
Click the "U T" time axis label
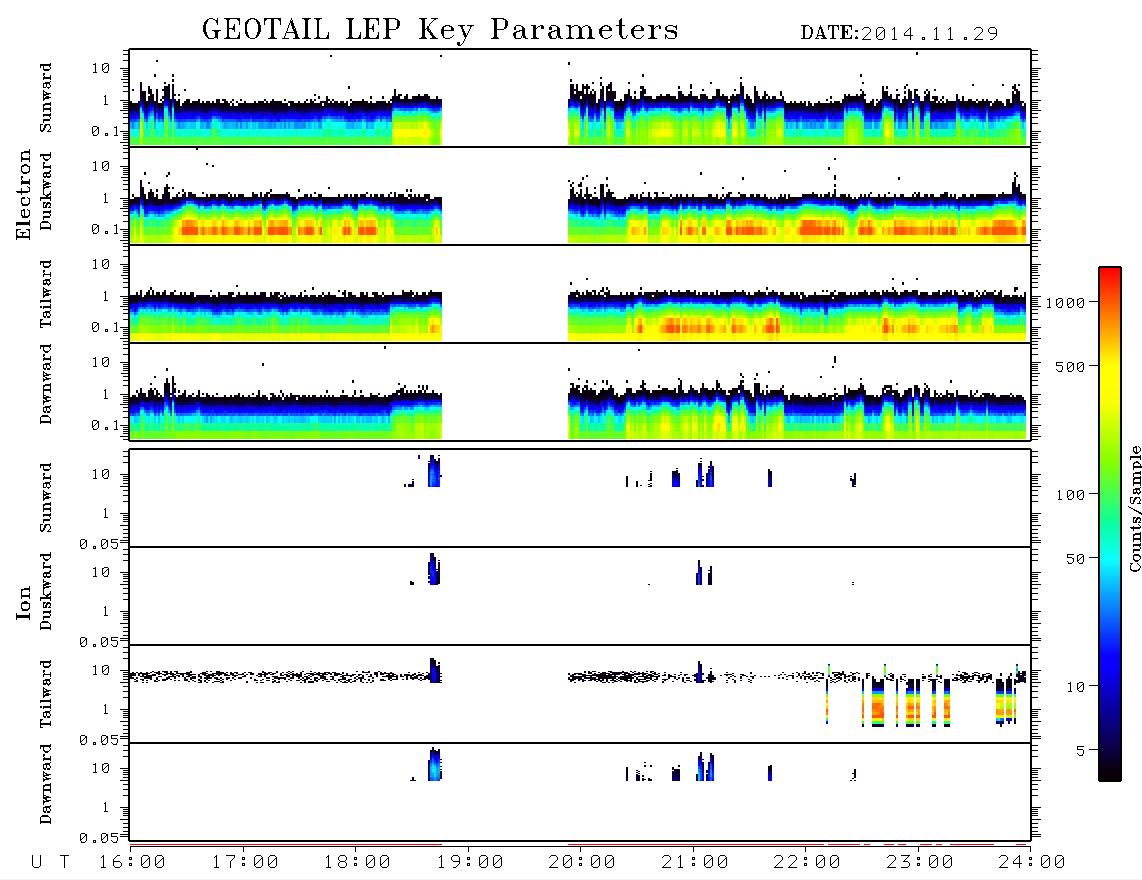click(50, 863)
